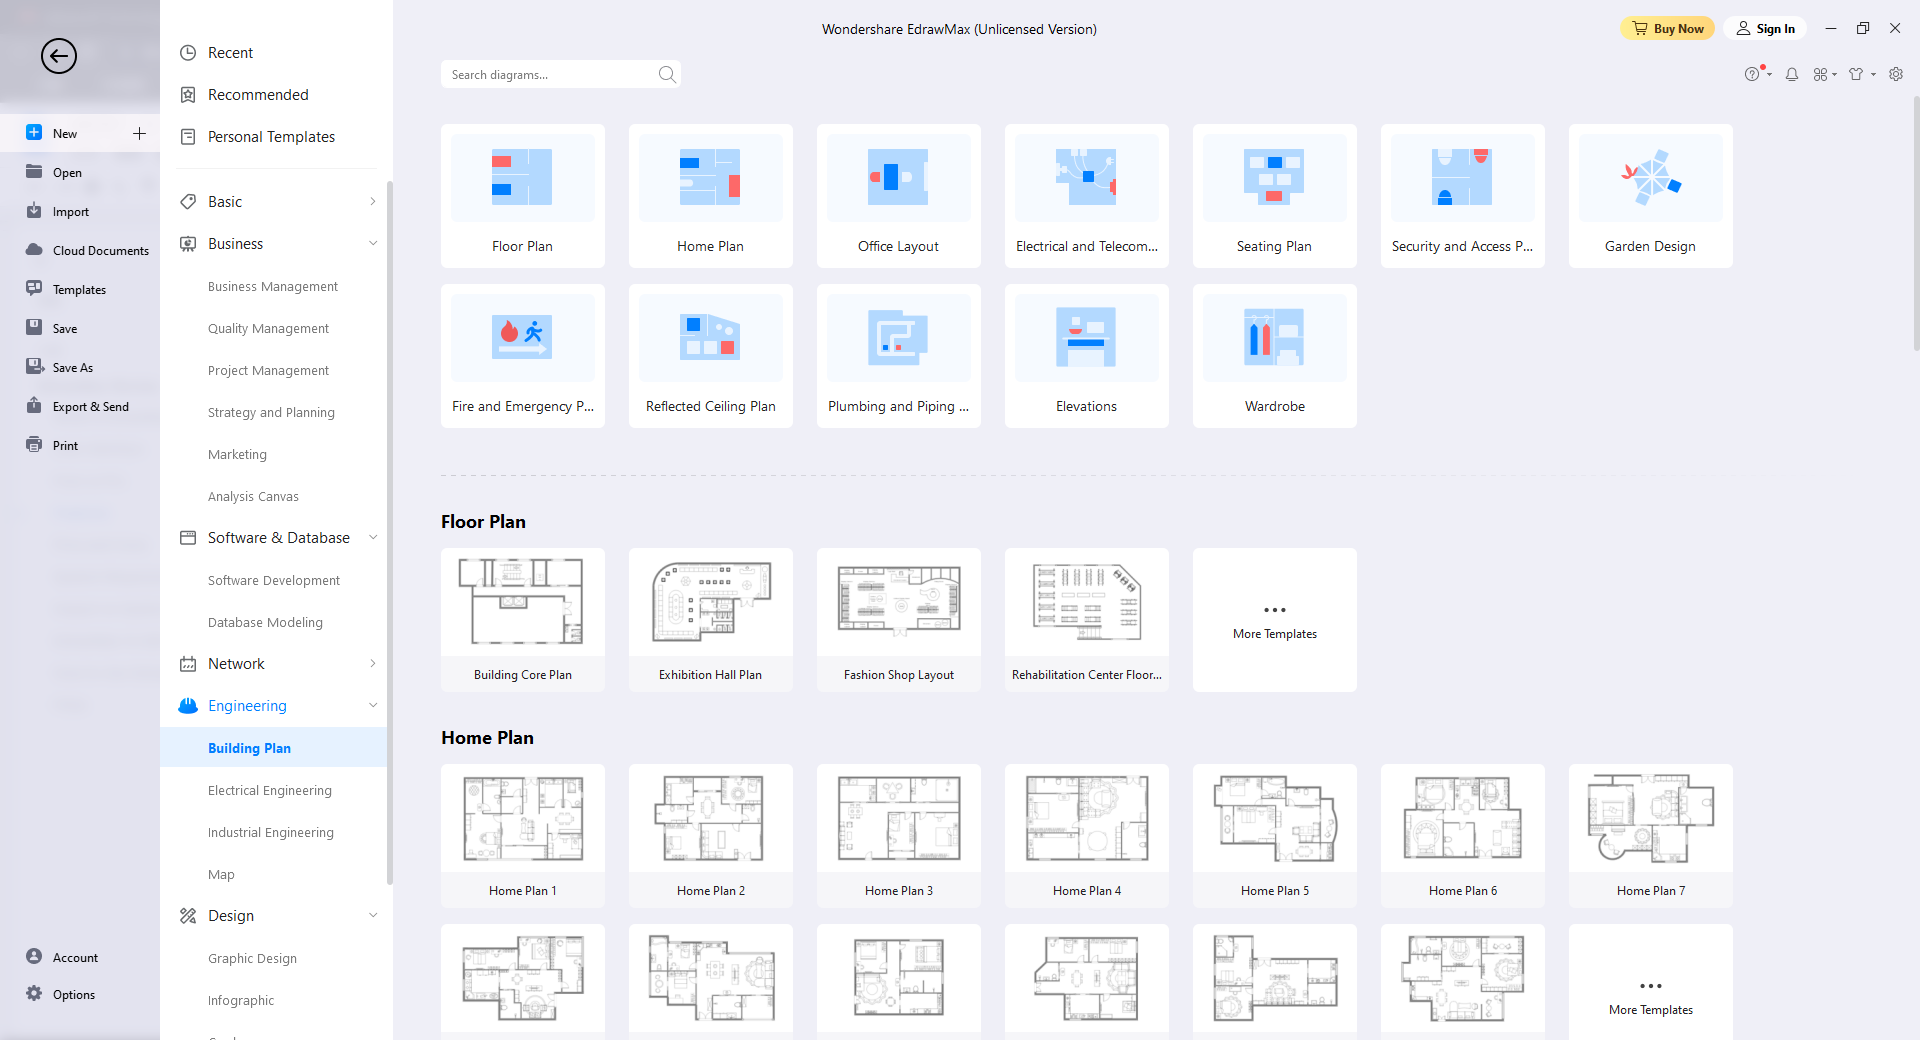The height and width of the screenshot is (1040, 1920).
Task: Click More Templates in Floor Plan section
Action: coord(1274,620)
